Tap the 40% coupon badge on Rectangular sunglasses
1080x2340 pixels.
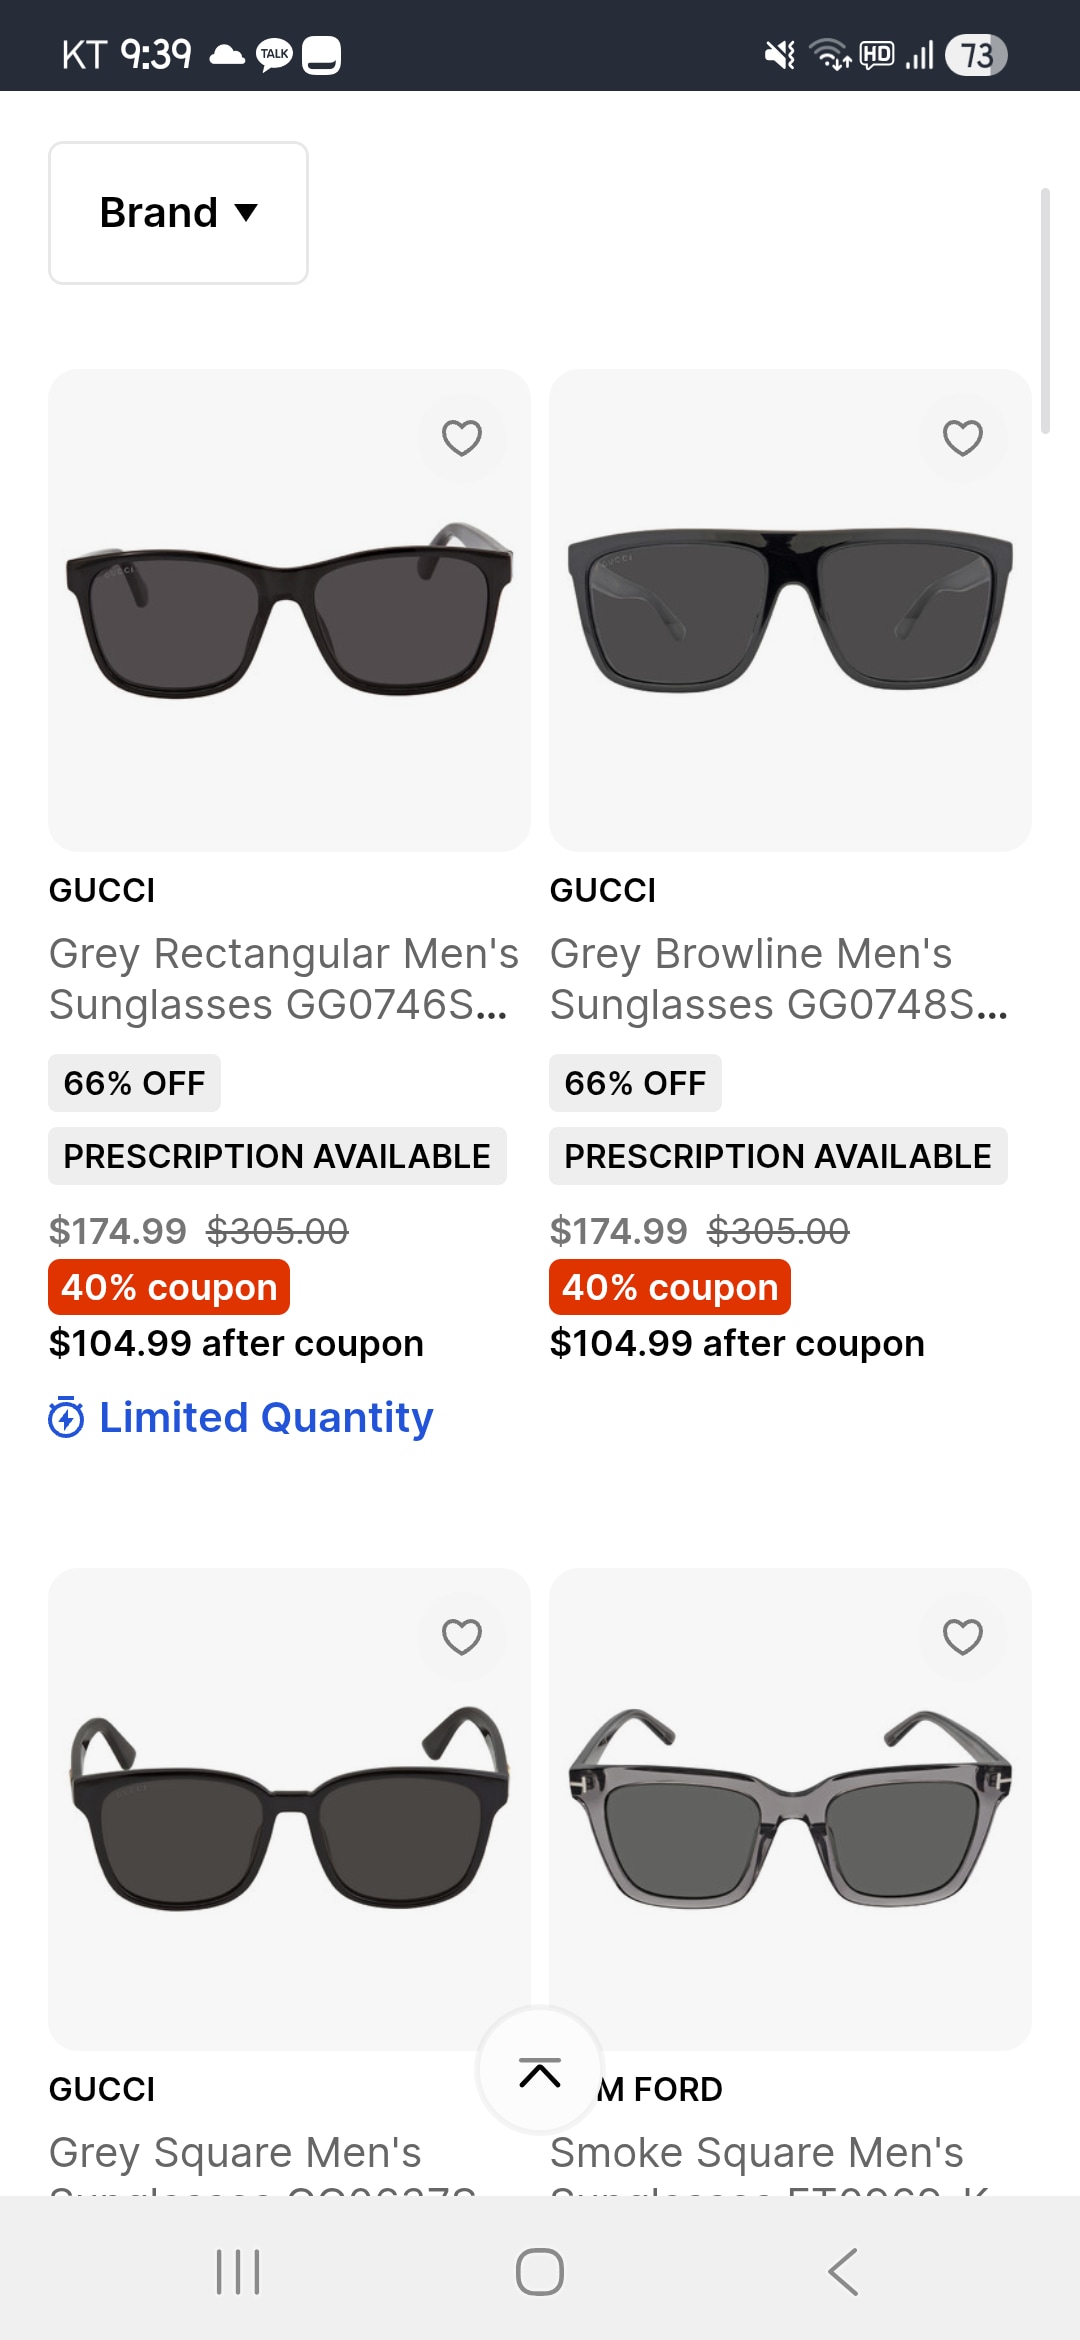click(169, 1287)
